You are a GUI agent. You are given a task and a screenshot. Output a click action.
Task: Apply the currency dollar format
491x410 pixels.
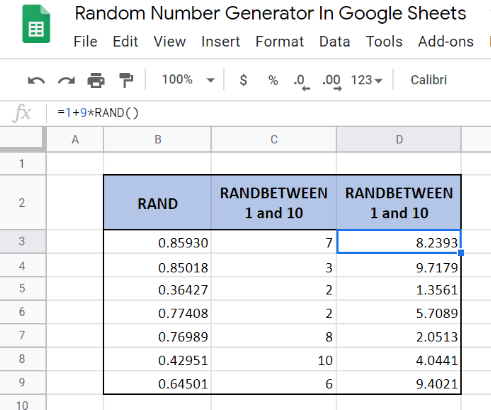(243, 80)
